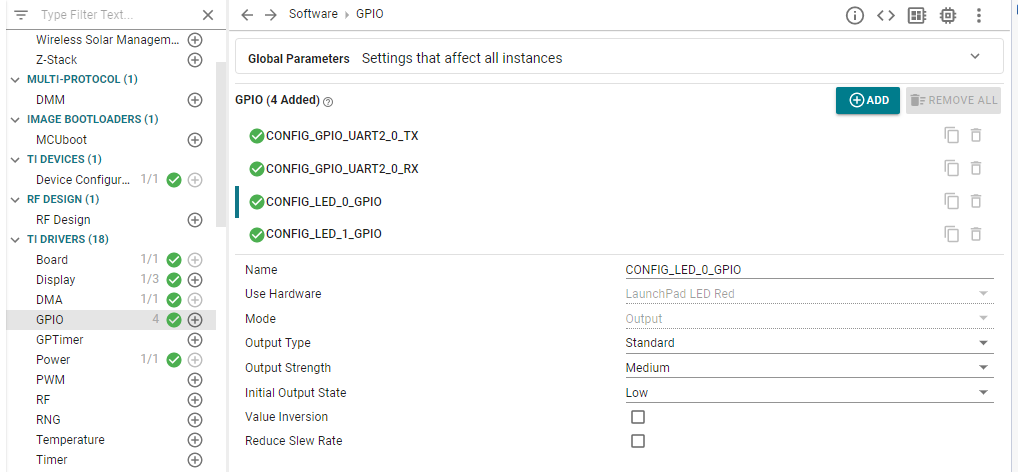Open the Output Type dropdown

(x=808, y=343)
